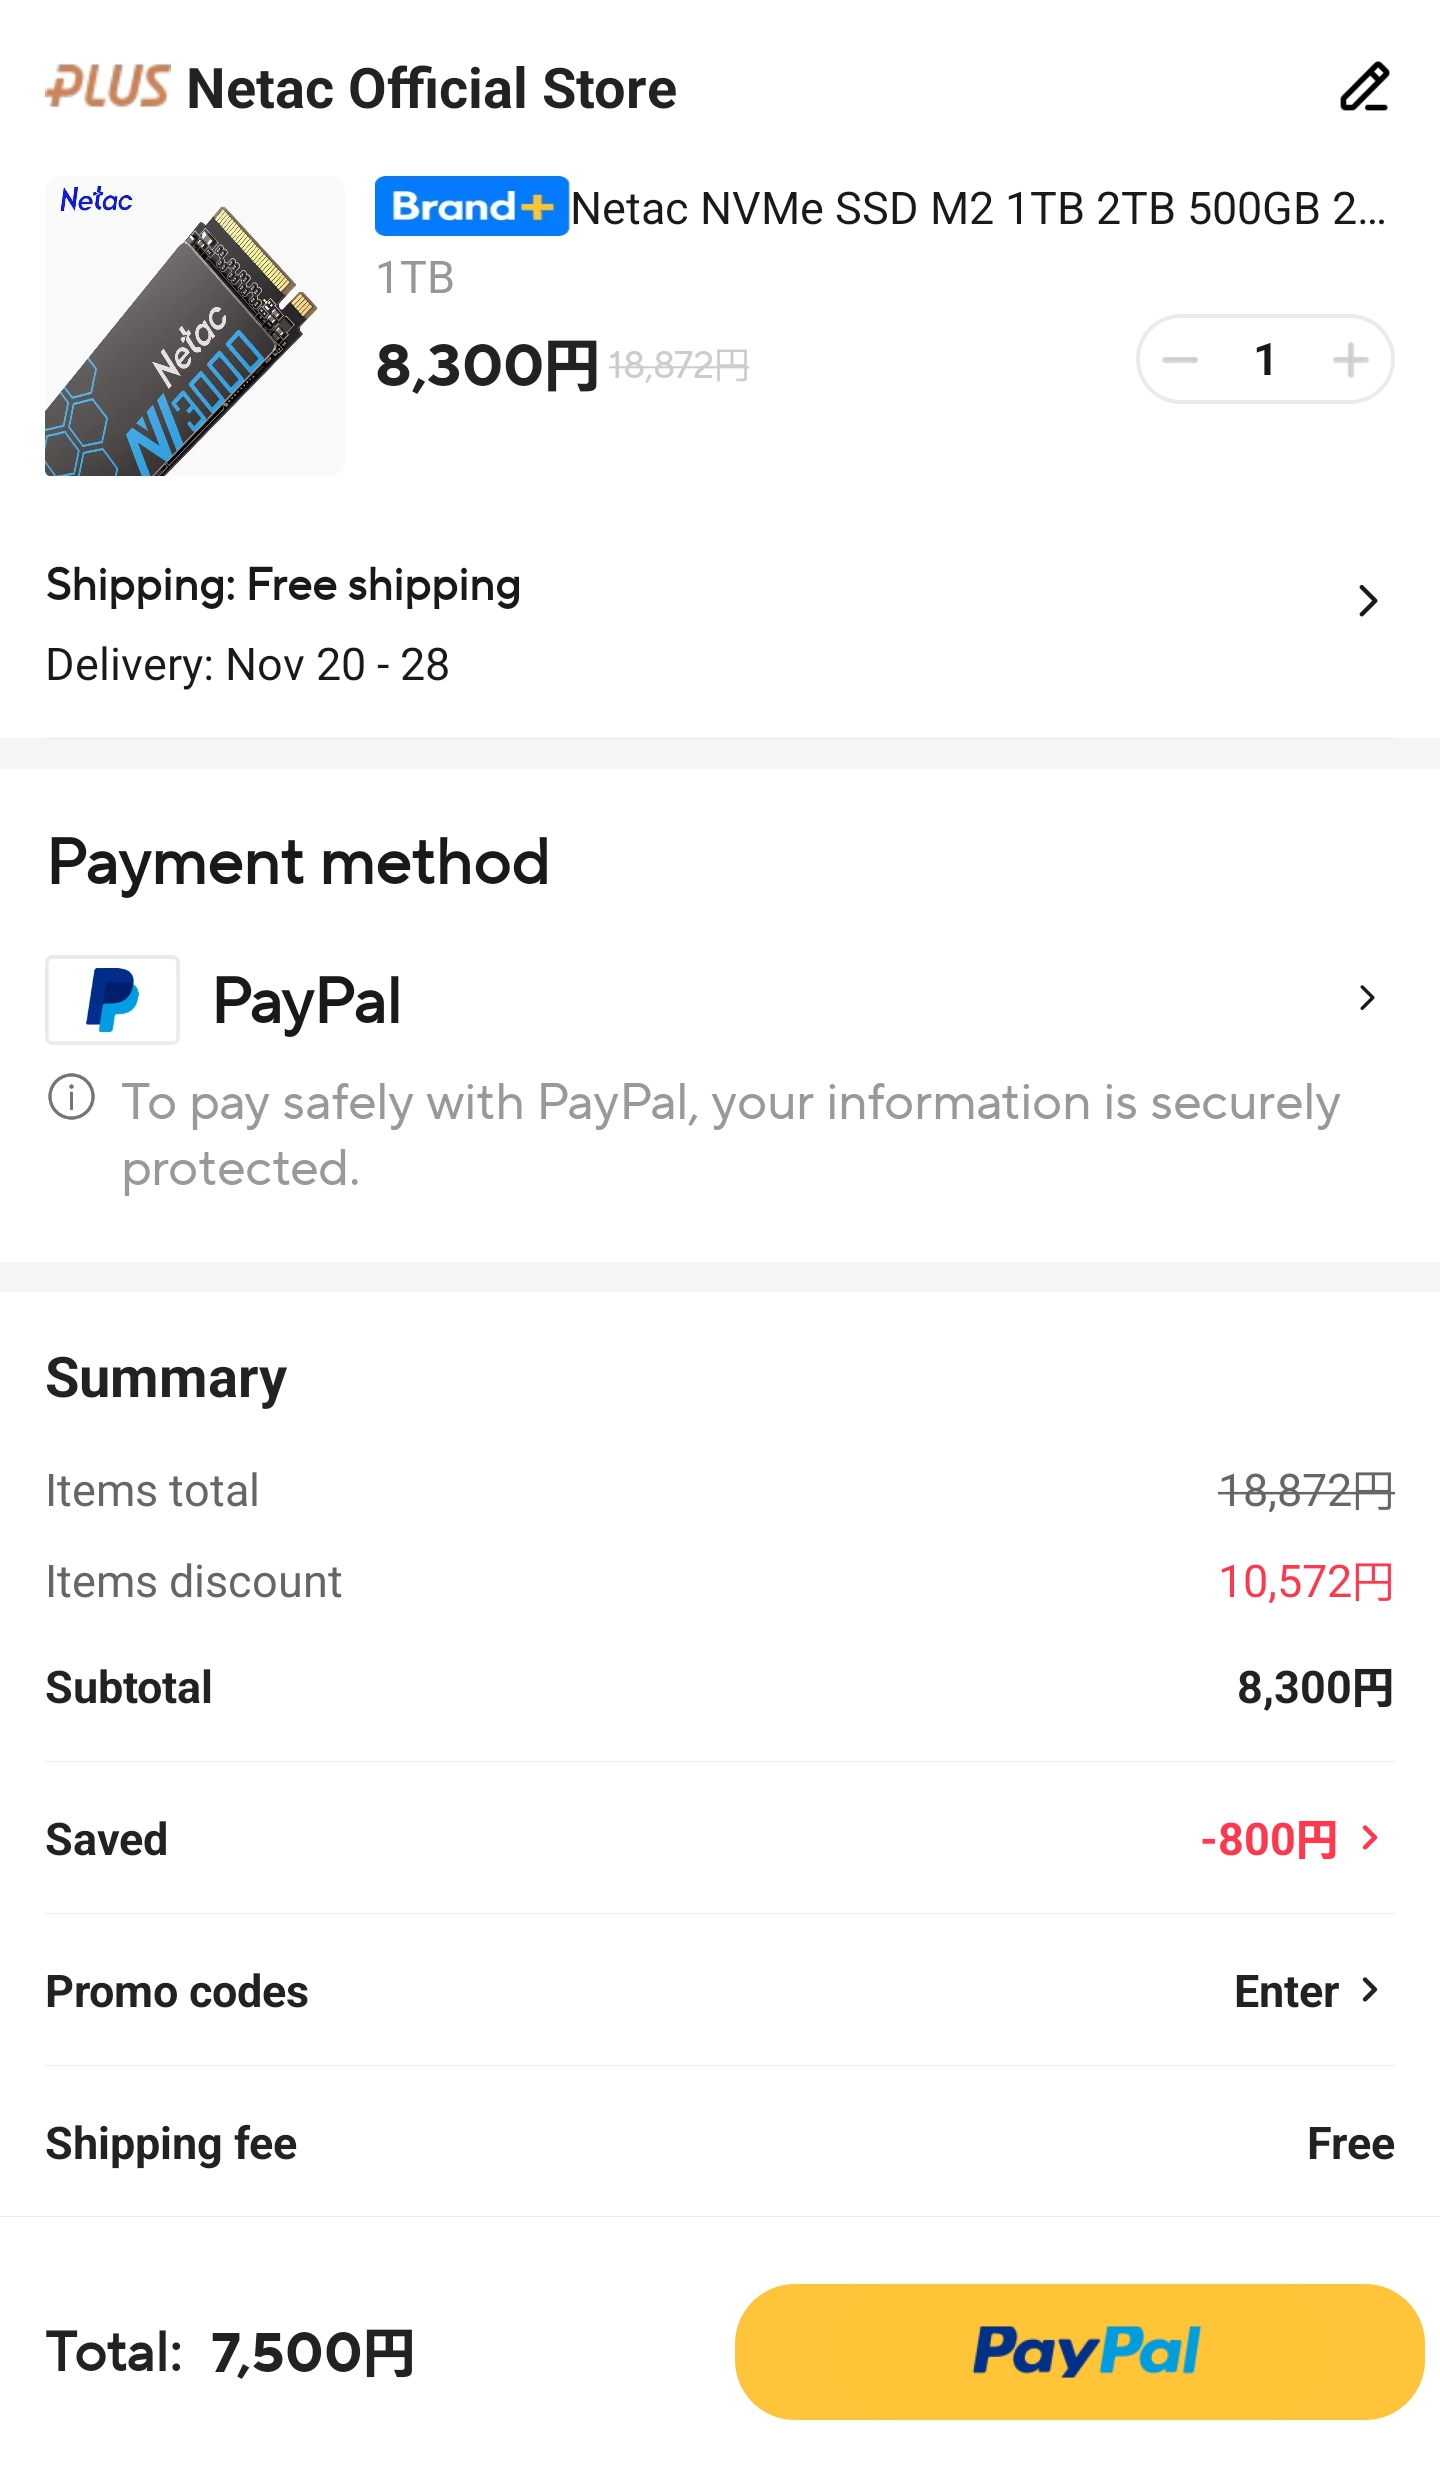The width and height of the screenshot is (1440, 2479).
Task: Click the PayPal logo icon
Action: pos(112,999)
